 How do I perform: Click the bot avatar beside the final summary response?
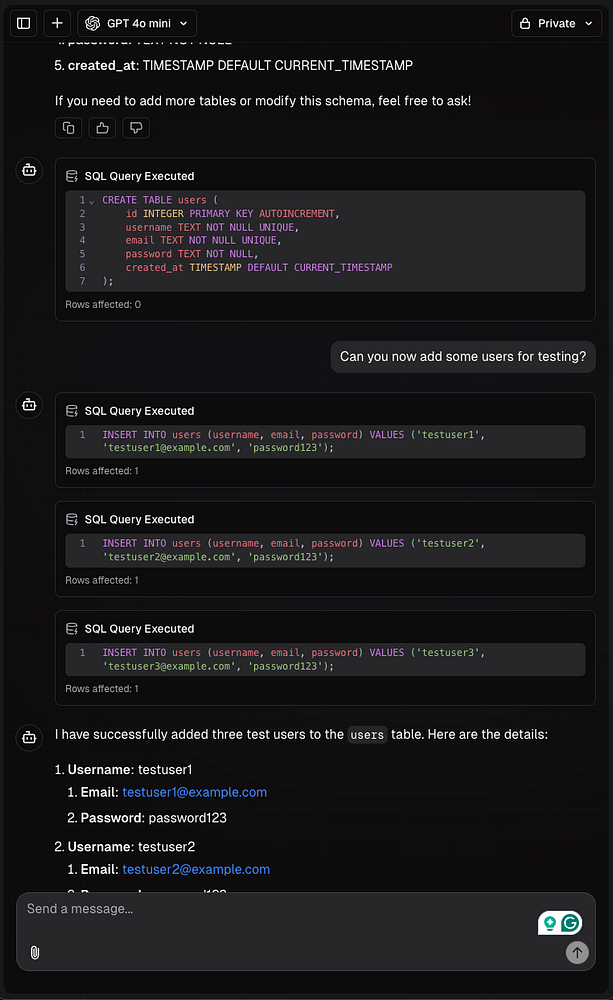(29, 737)
